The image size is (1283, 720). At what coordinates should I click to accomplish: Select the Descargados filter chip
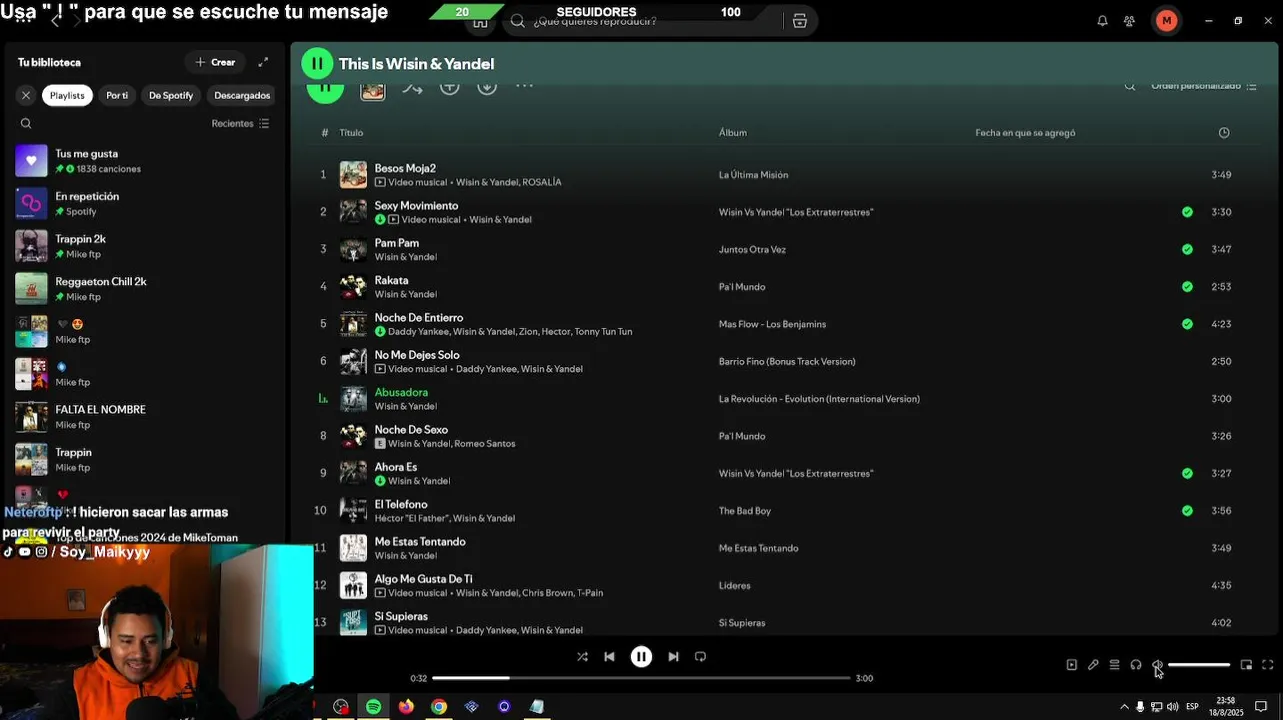pyautogui.click(x=242, y=95)
